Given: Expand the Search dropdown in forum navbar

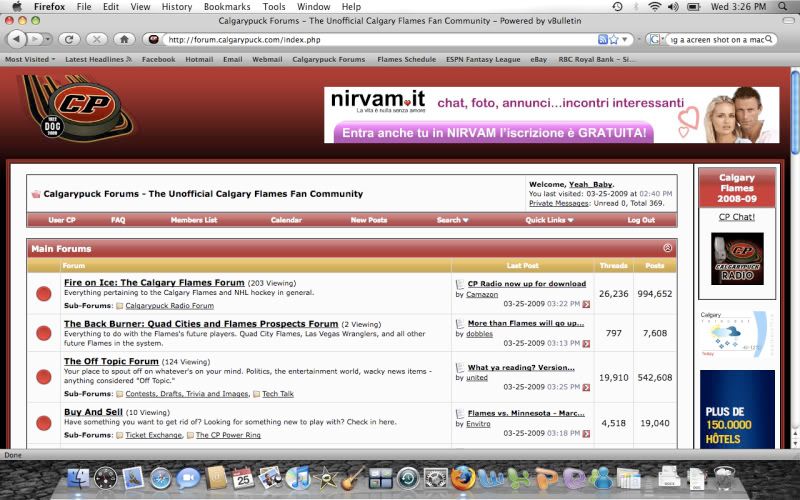Looking at the screenshot, I should pyautogui.click(x=453, y=220).
